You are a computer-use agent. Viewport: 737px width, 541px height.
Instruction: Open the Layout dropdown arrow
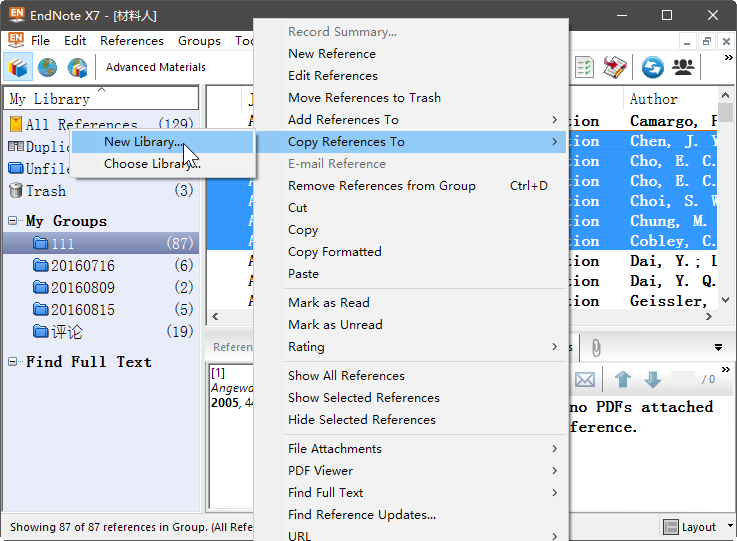730,525
